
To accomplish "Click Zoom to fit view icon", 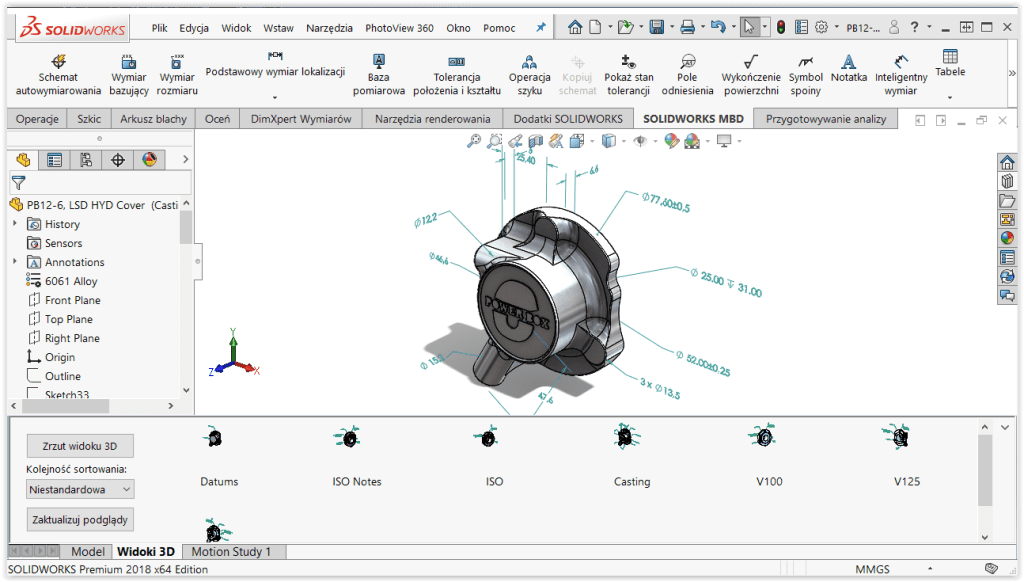I will pyautogui.click(x=474, y=140).
